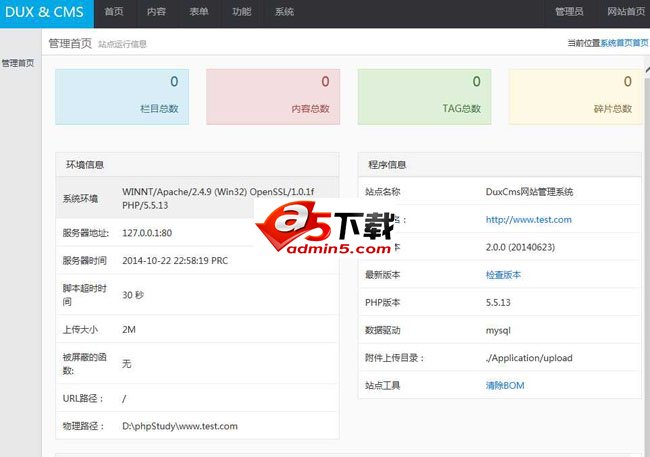Select site name DuxCms网站管理系统
650x457 pixels.
coord(529,192)
